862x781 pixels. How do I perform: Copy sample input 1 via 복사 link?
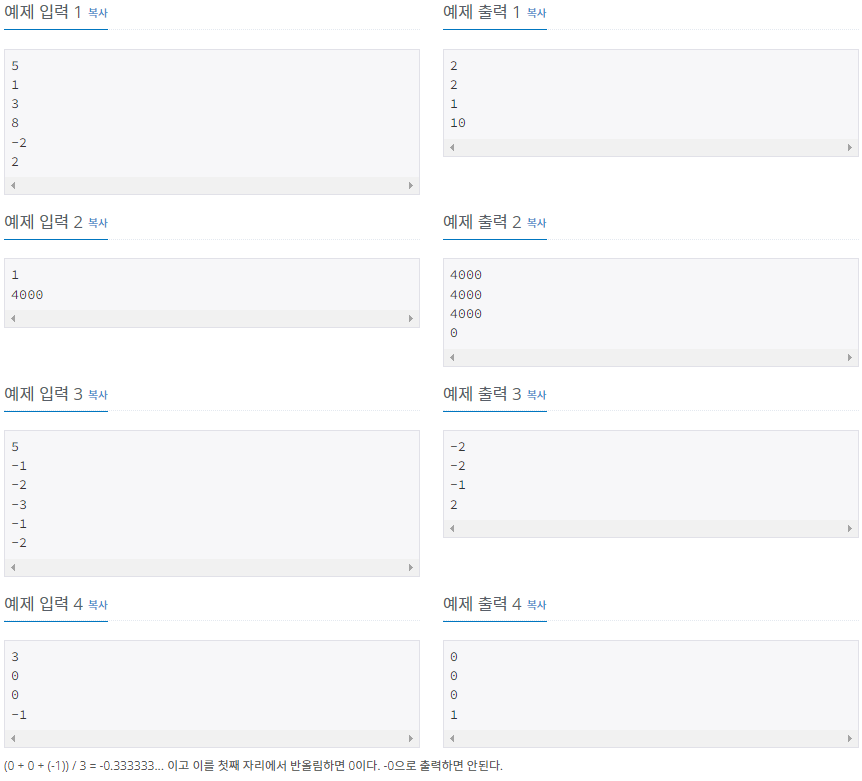[x=98, y=13]
